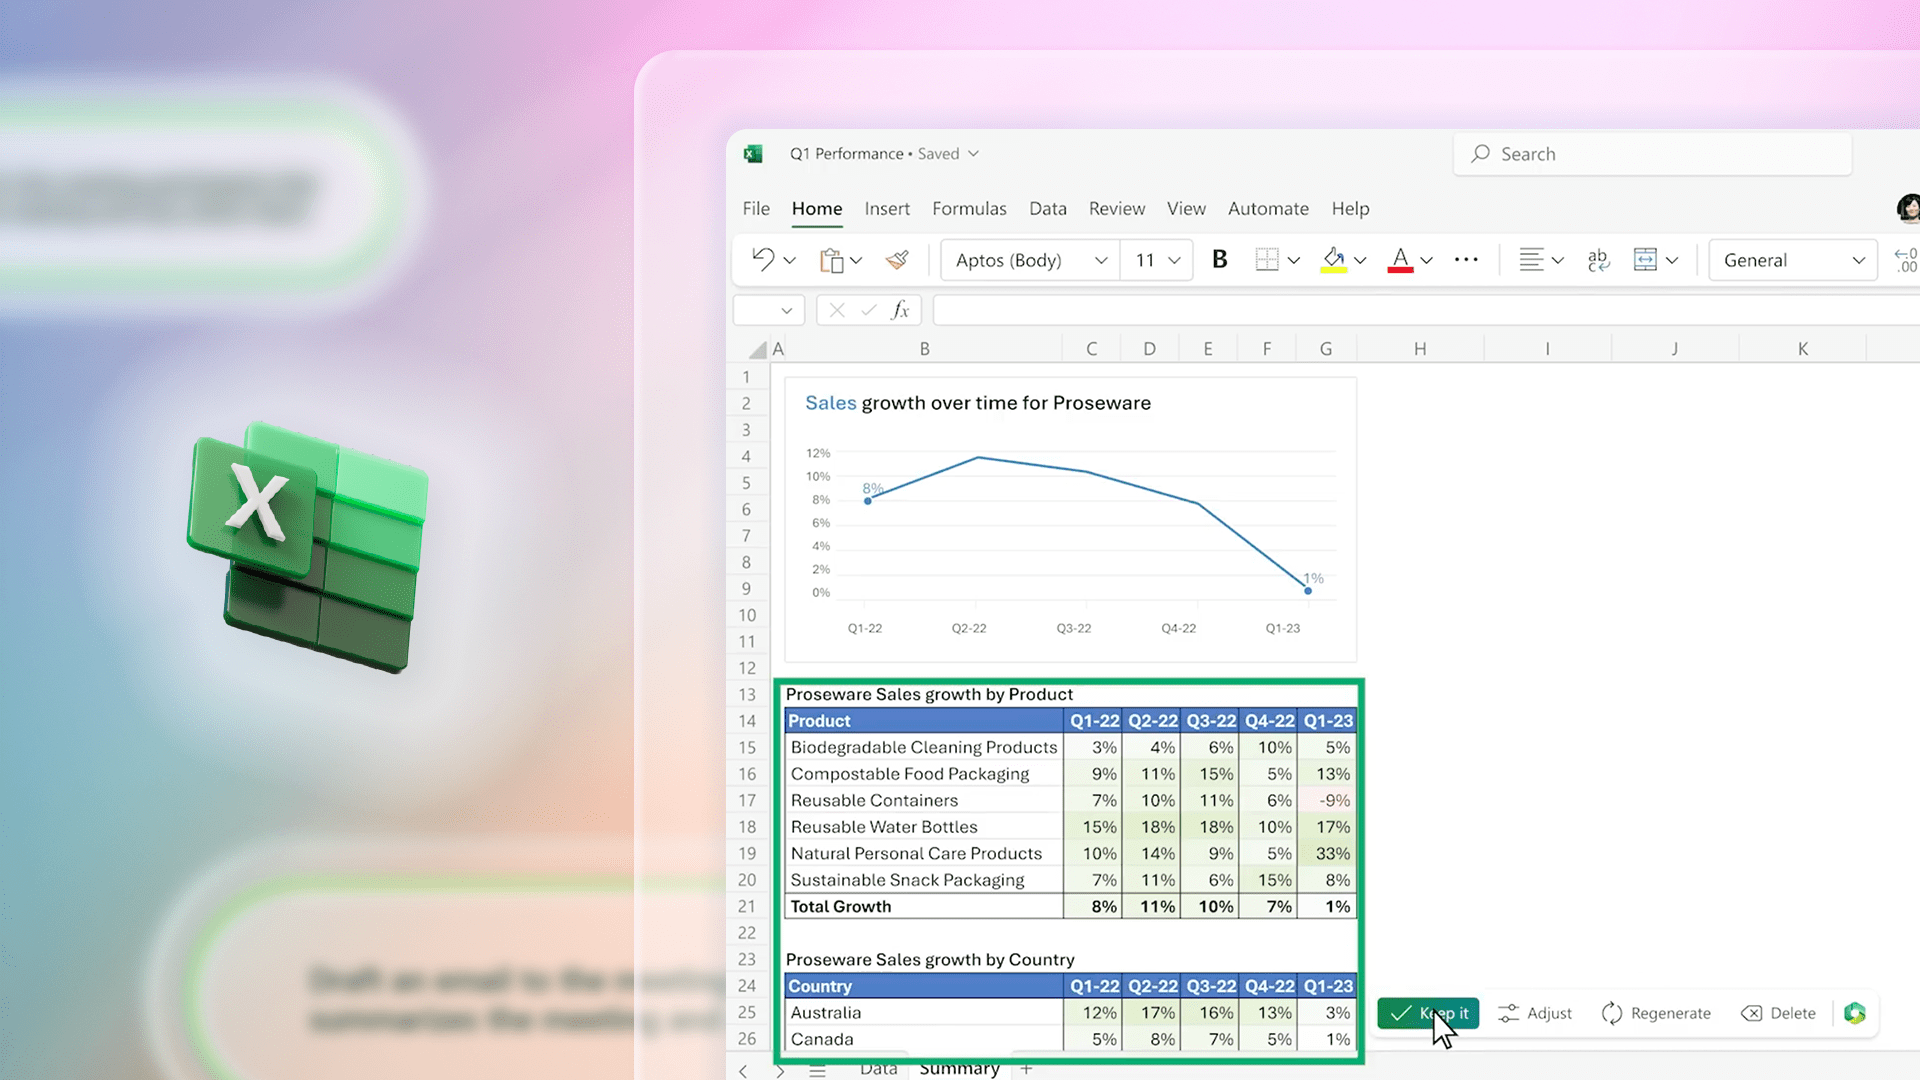1920x1080 pixels.
Task: Click the Regenerate button
Action: pos(1656,1013)
